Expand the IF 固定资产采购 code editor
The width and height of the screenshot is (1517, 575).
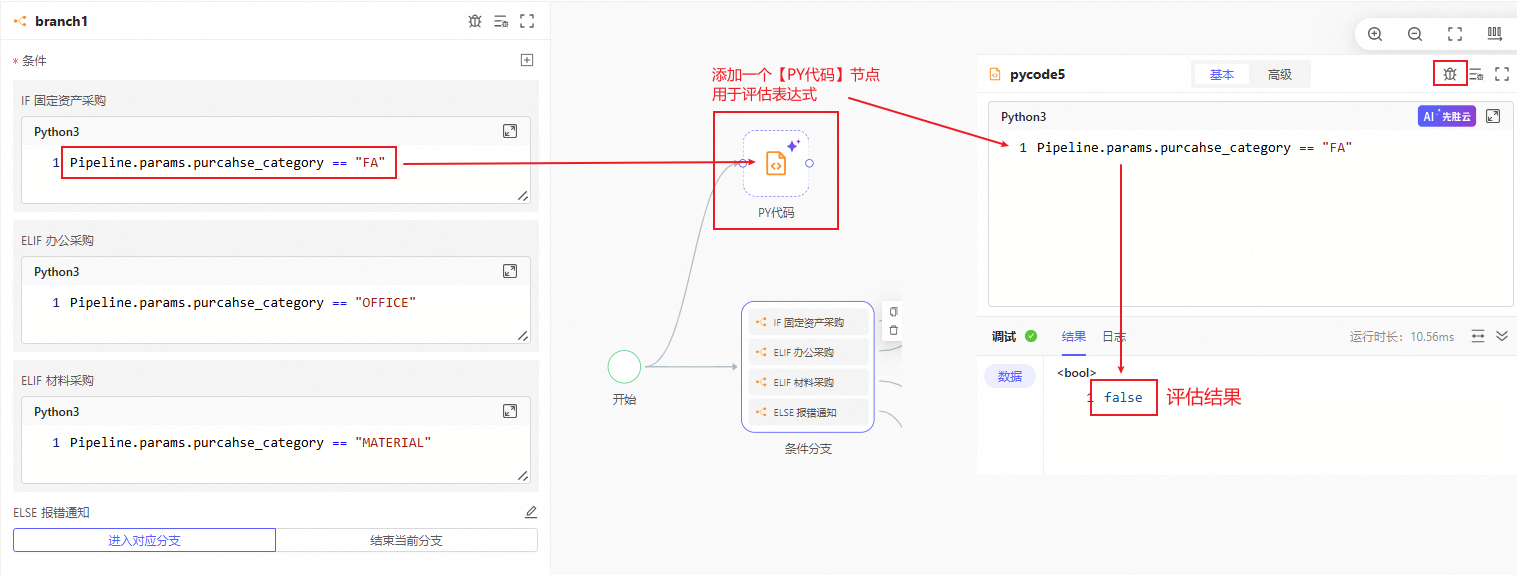(509, 131)
